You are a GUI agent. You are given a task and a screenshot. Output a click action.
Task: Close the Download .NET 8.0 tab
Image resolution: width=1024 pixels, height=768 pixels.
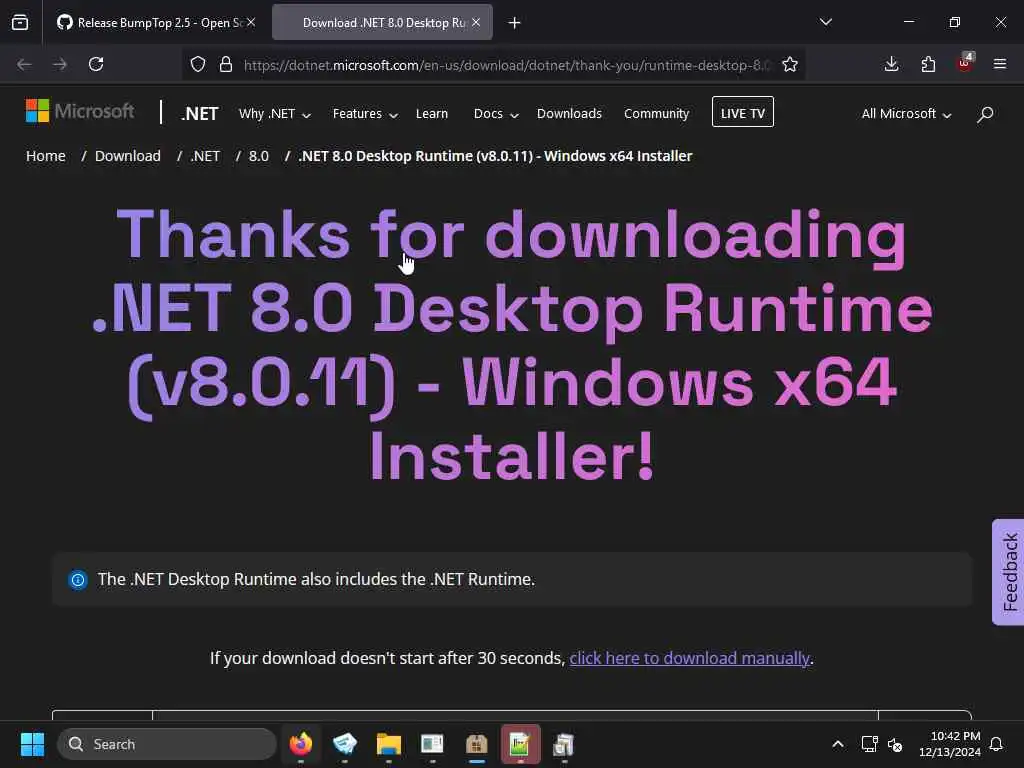click(x=476, y=23)
